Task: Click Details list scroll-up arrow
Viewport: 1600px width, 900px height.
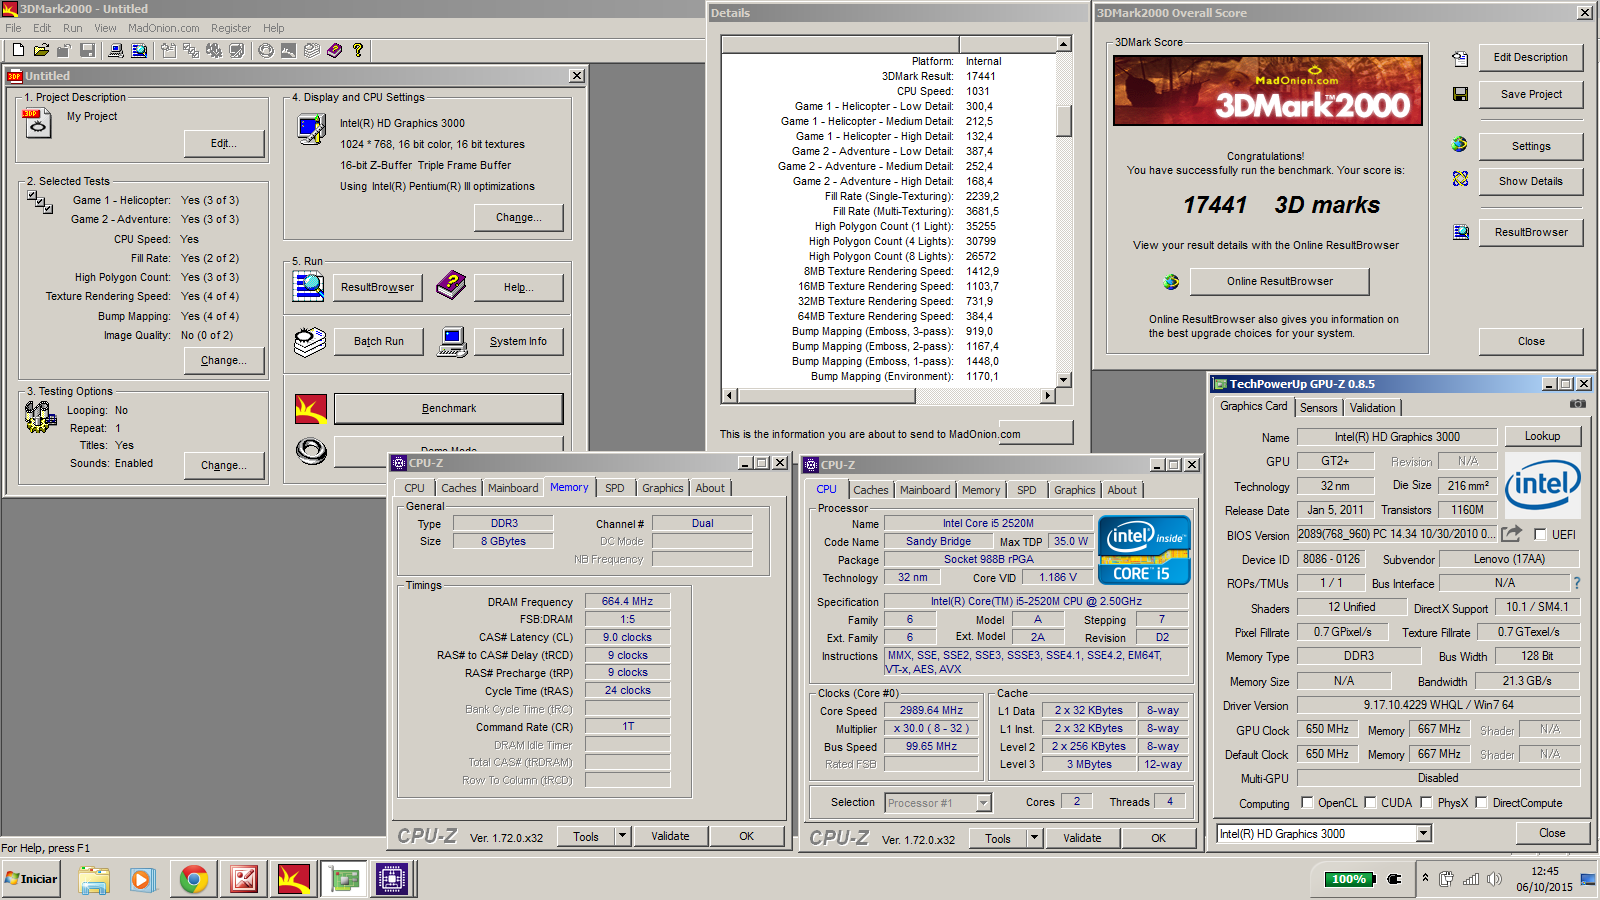Action: tap(1064, 44)
